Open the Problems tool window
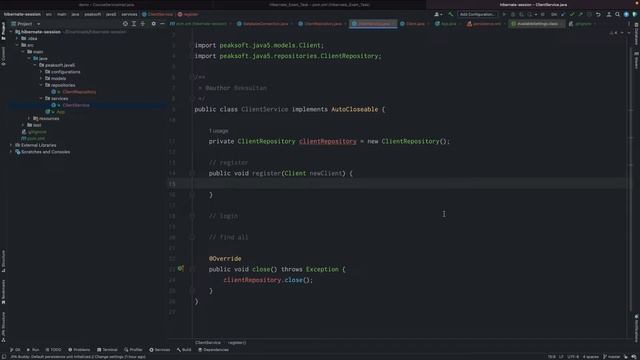640x360 pixels. pos(79,350)
